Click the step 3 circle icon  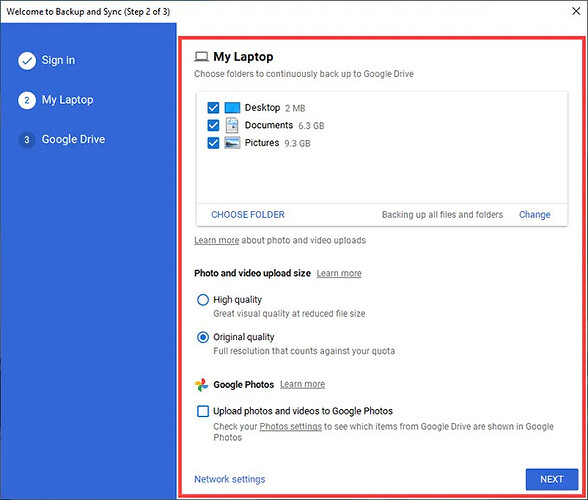pos(27,140)
